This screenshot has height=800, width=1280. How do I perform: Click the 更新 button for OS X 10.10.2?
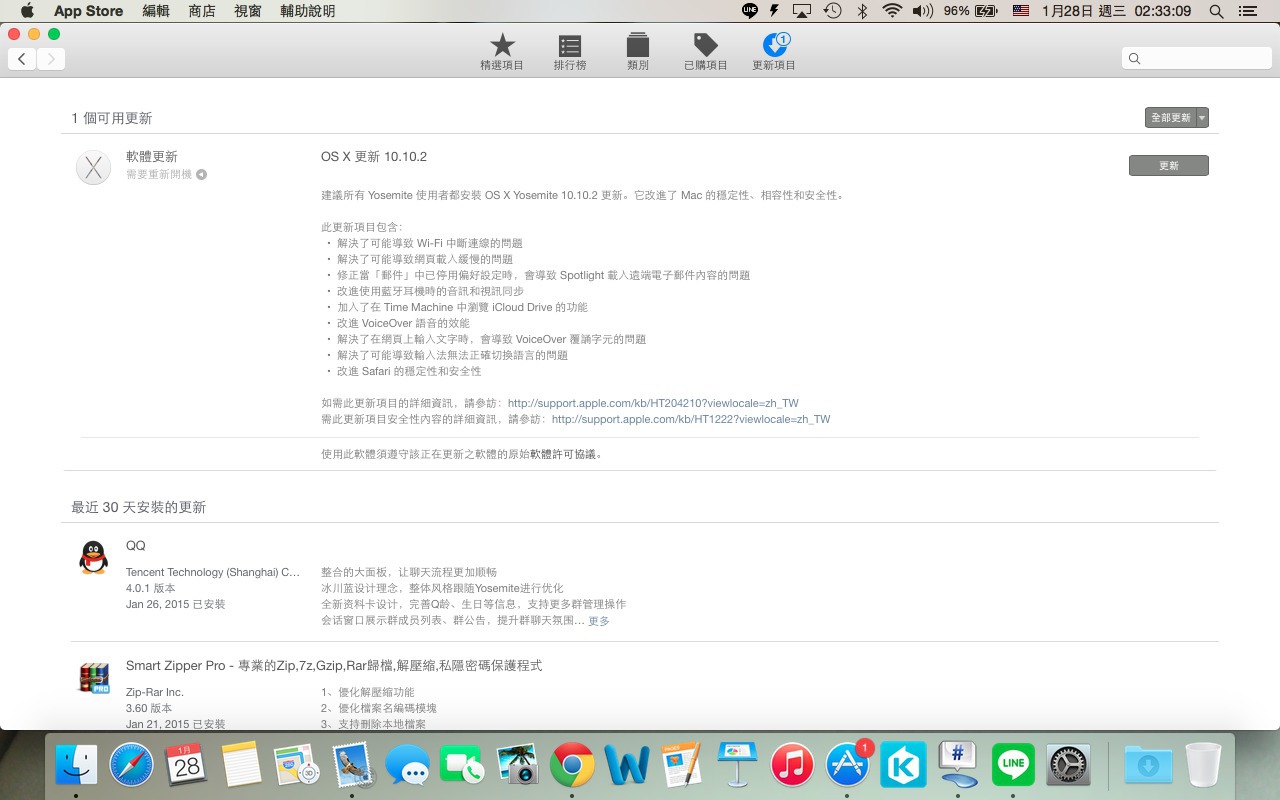click(x=1169, y=165)
